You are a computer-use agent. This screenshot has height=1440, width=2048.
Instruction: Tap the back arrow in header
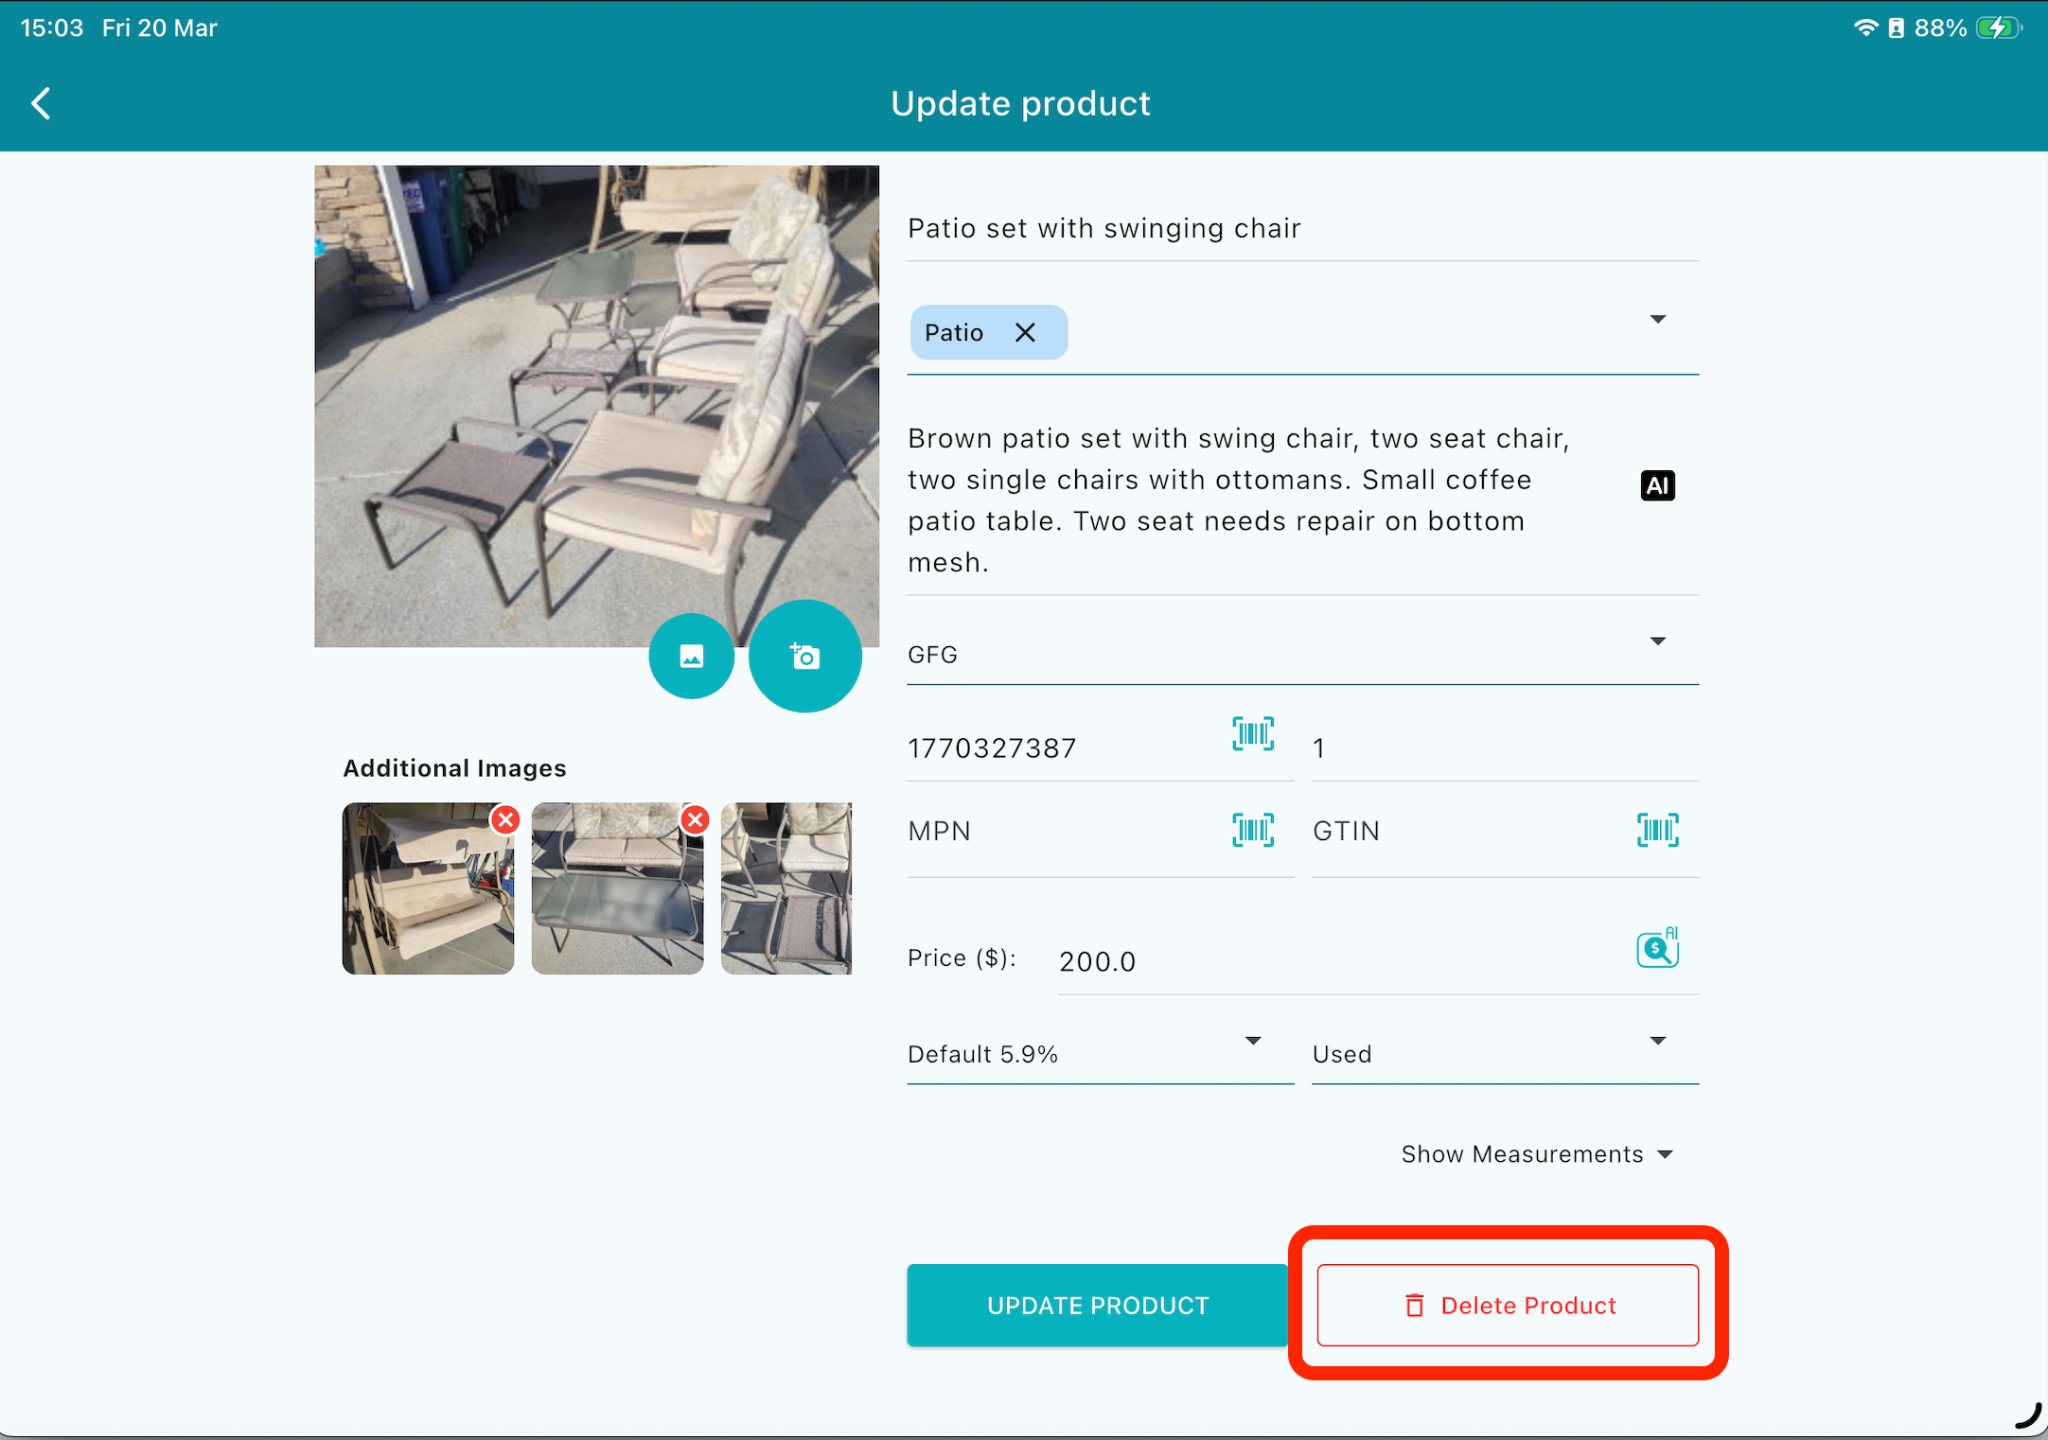pos(41,103)
